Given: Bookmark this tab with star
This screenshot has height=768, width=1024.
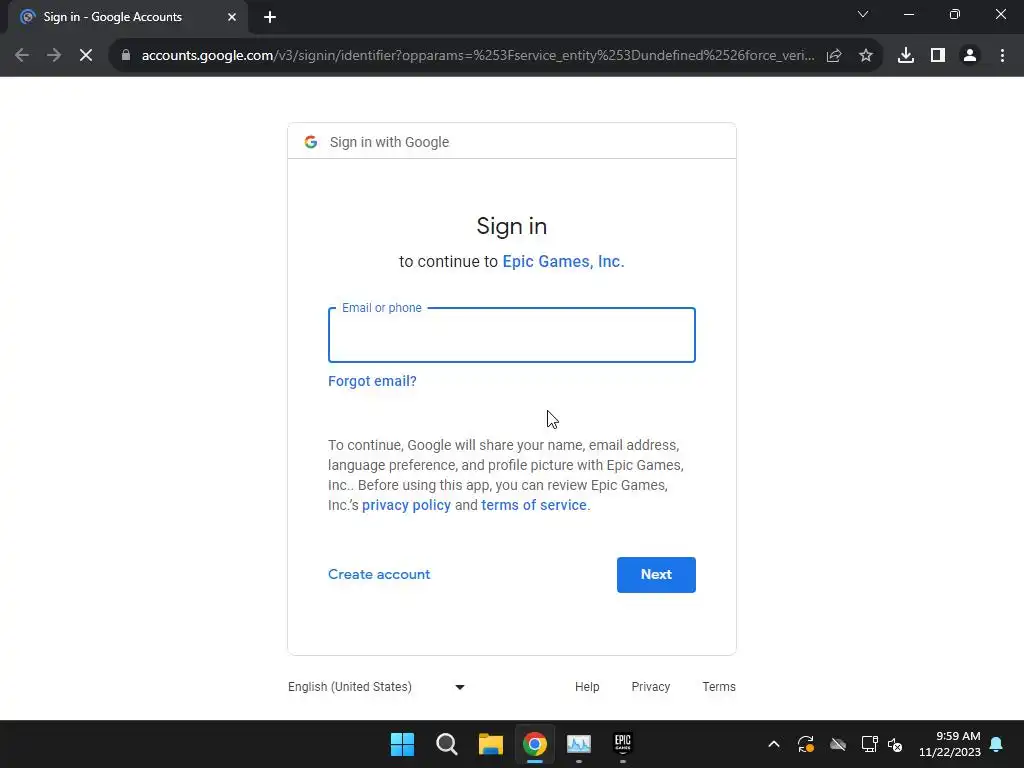Looking at the screenshot, I should pyautogui.click(x=866, y=56).
